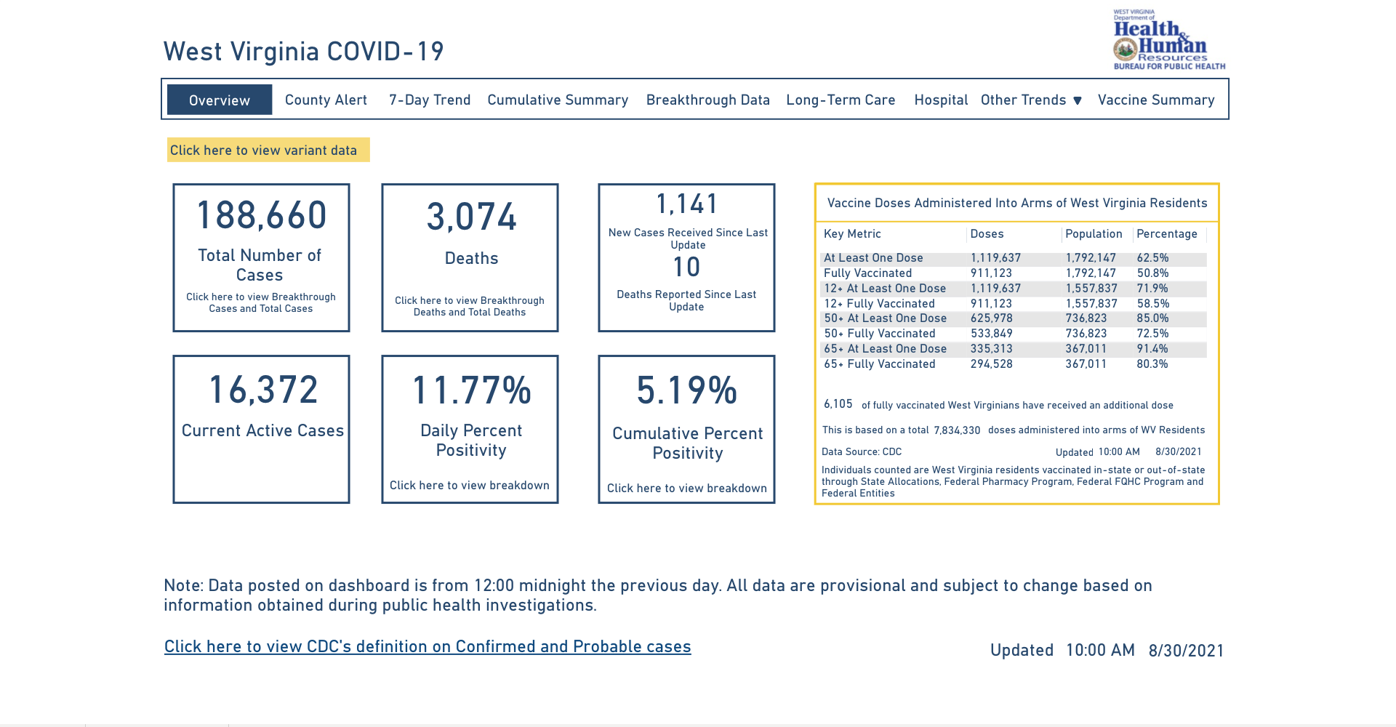
Task: Click yellow variant data button
Action: pyautogui.click(x=268, y=150)
